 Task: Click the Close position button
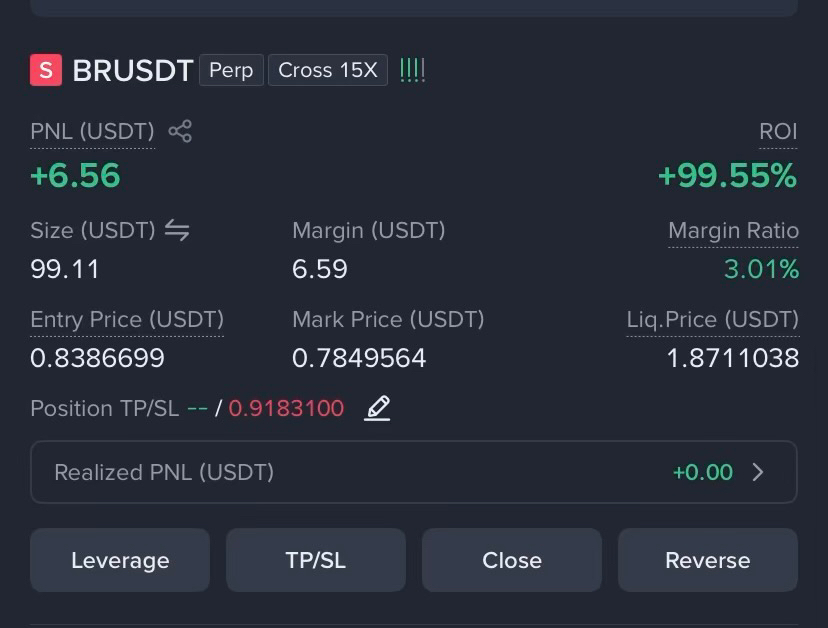(512, 560)
